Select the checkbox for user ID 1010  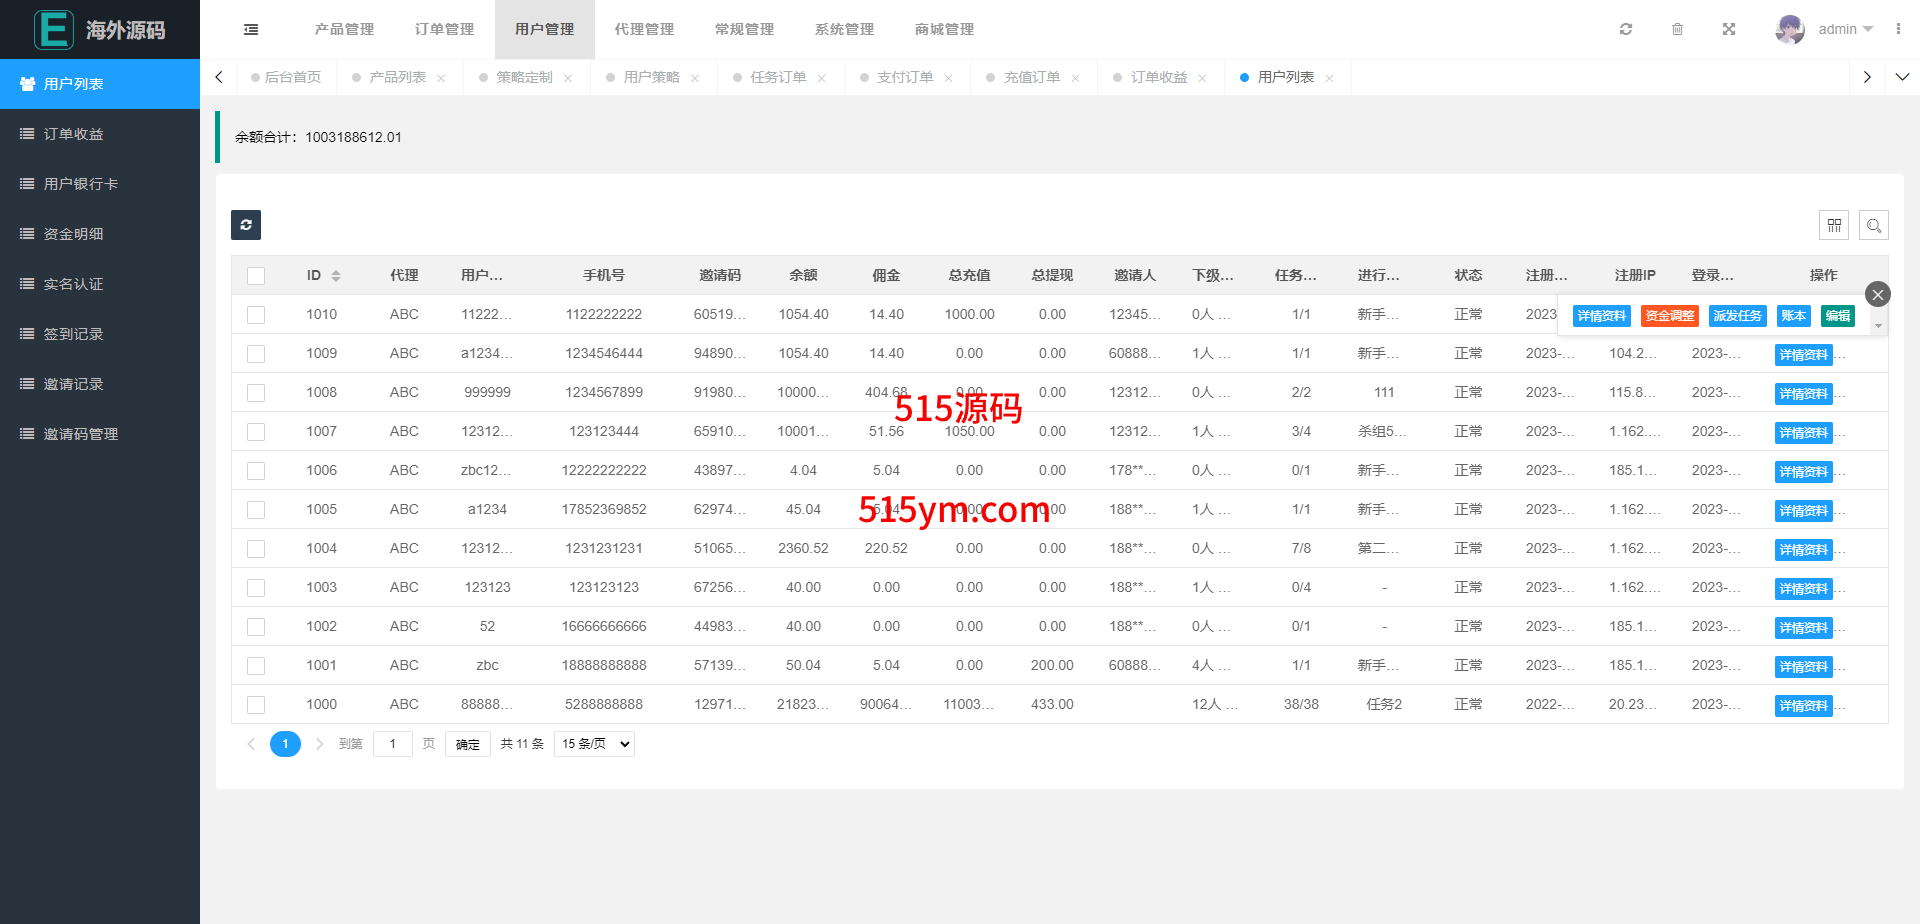[256, 315]
